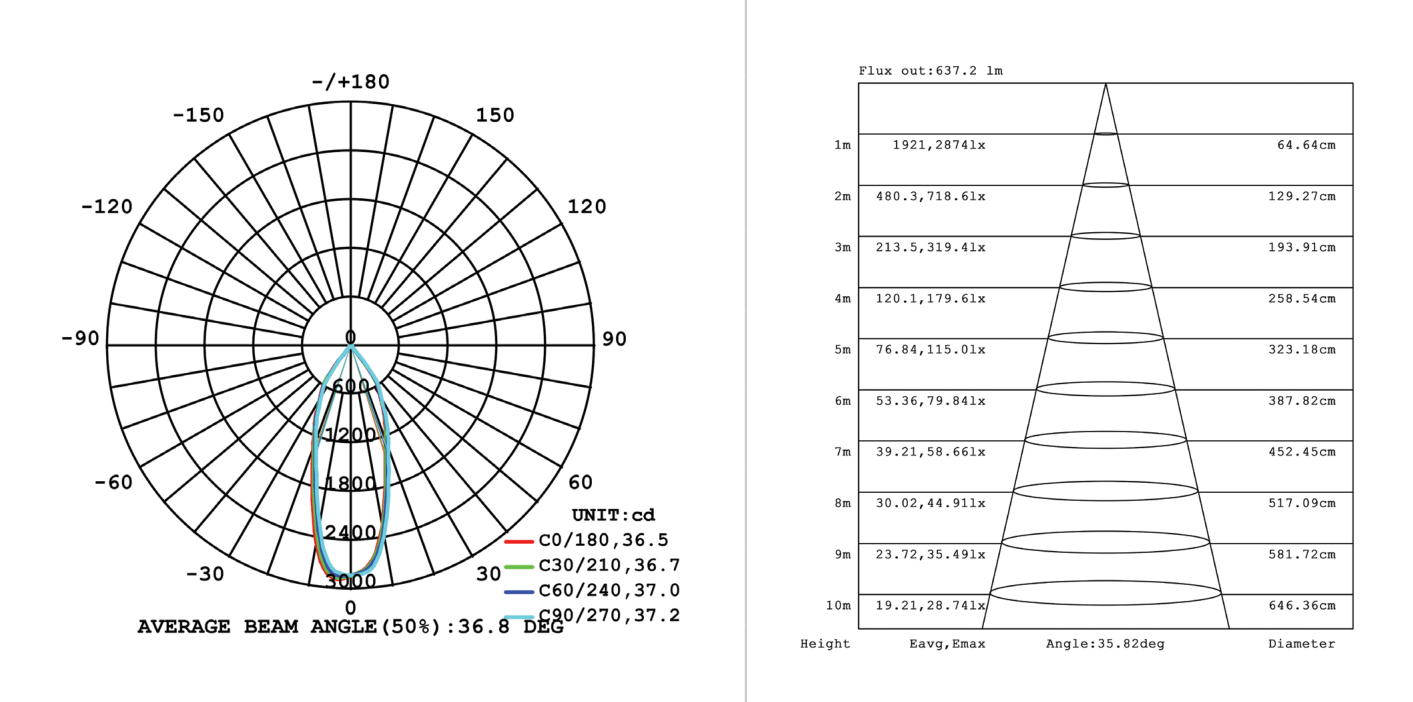Click the "Flux out:637.2 lm" heading
This screenshot has height=702, width=1413.
[x=931, y=71]
